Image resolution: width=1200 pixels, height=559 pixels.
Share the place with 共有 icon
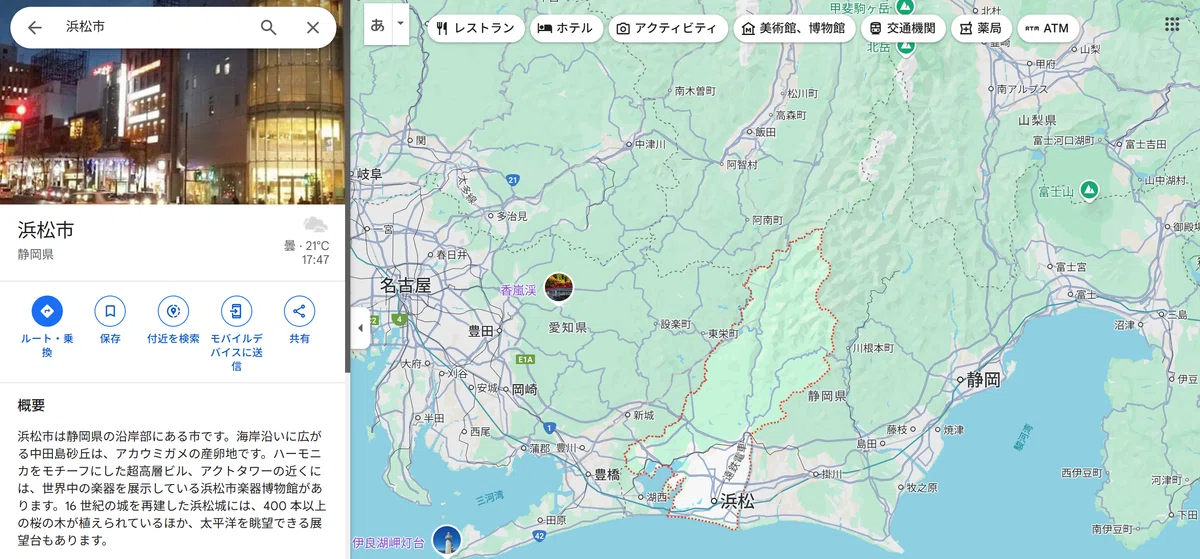[x=299, y=311]
